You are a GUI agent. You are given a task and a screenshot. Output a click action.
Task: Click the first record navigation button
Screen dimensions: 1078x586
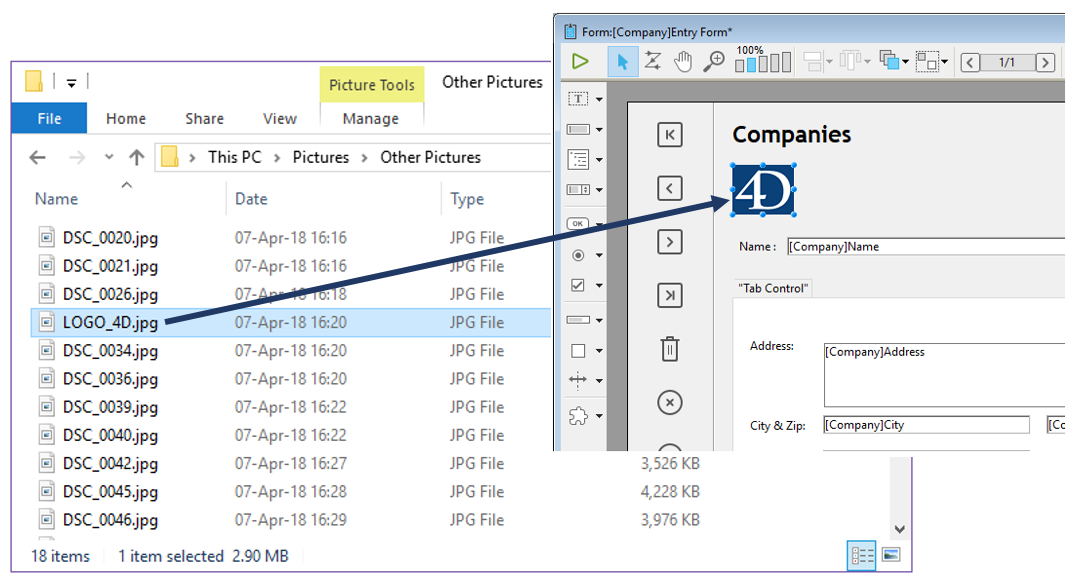coord(670,135)
